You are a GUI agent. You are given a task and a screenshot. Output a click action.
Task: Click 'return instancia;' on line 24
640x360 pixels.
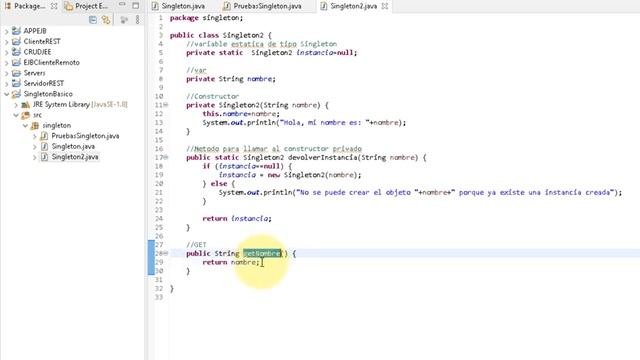tap(237, 219)
